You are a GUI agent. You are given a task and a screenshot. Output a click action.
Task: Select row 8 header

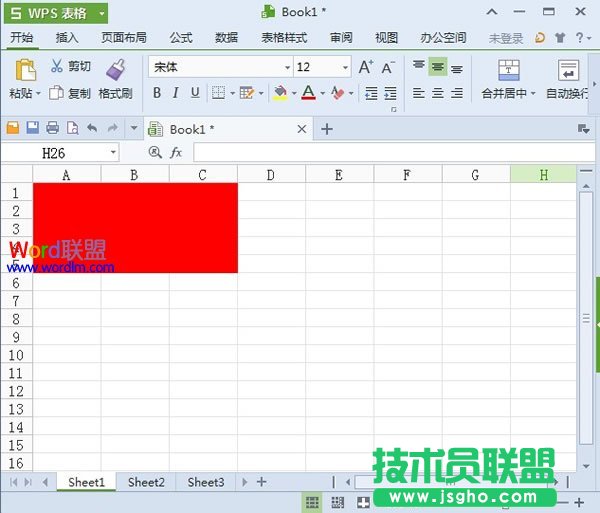pos(16,319)
